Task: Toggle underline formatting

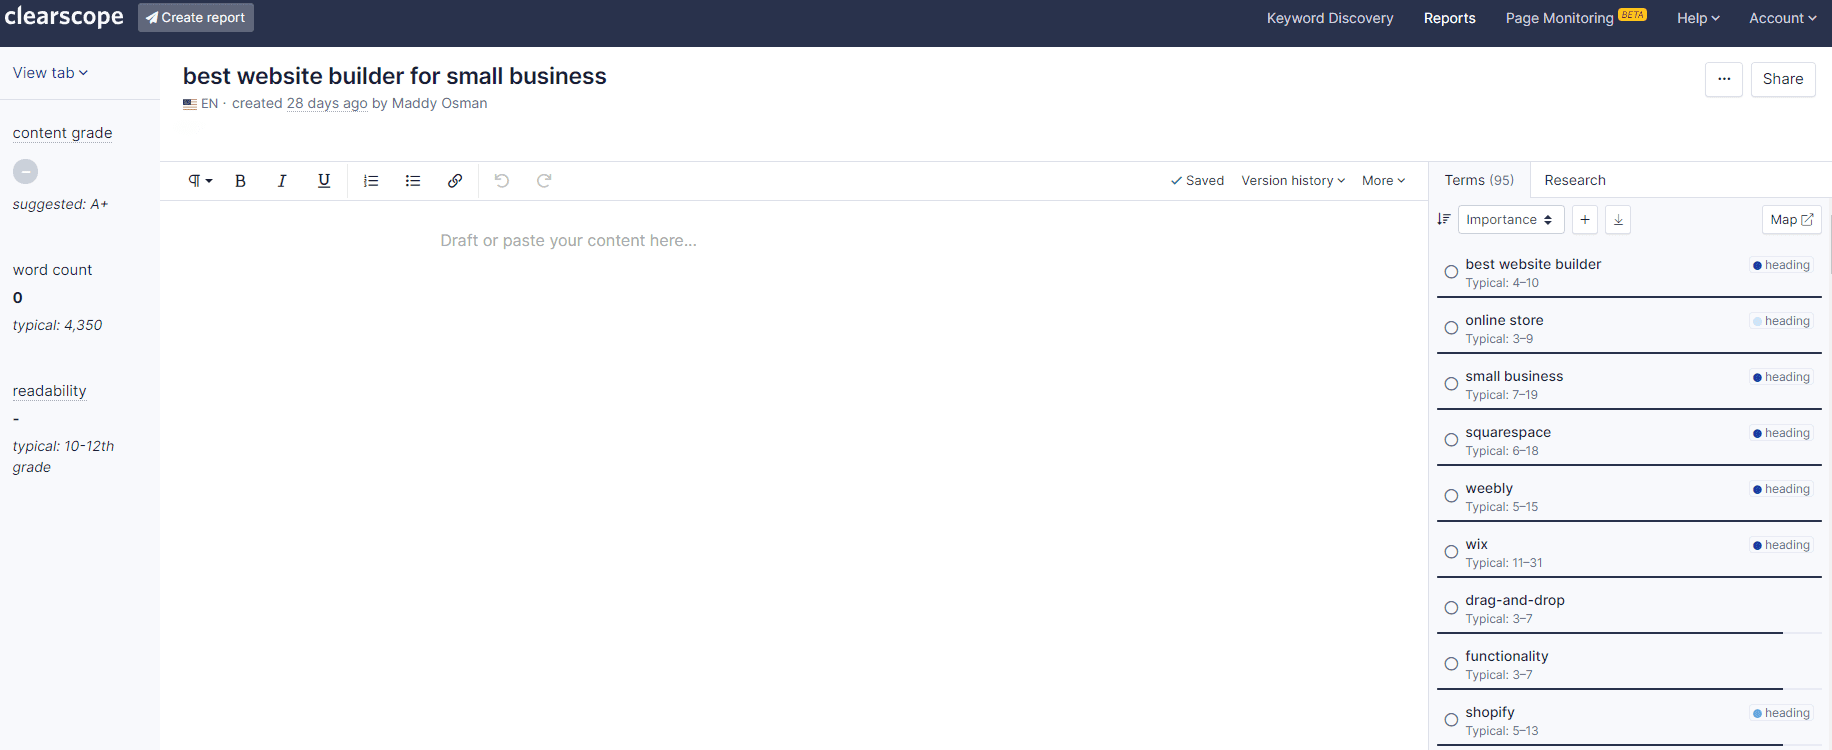Action: pyautogui.click(x=324, y=181)
